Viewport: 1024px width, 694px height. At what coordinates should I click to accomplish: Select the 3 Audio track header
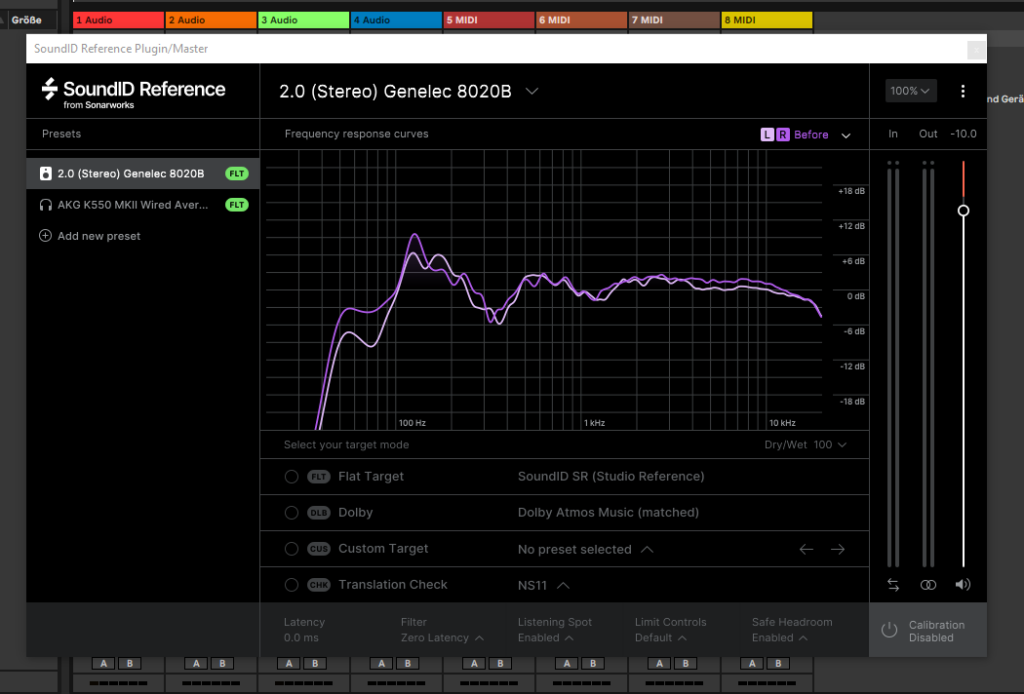[x=304, y=20]
